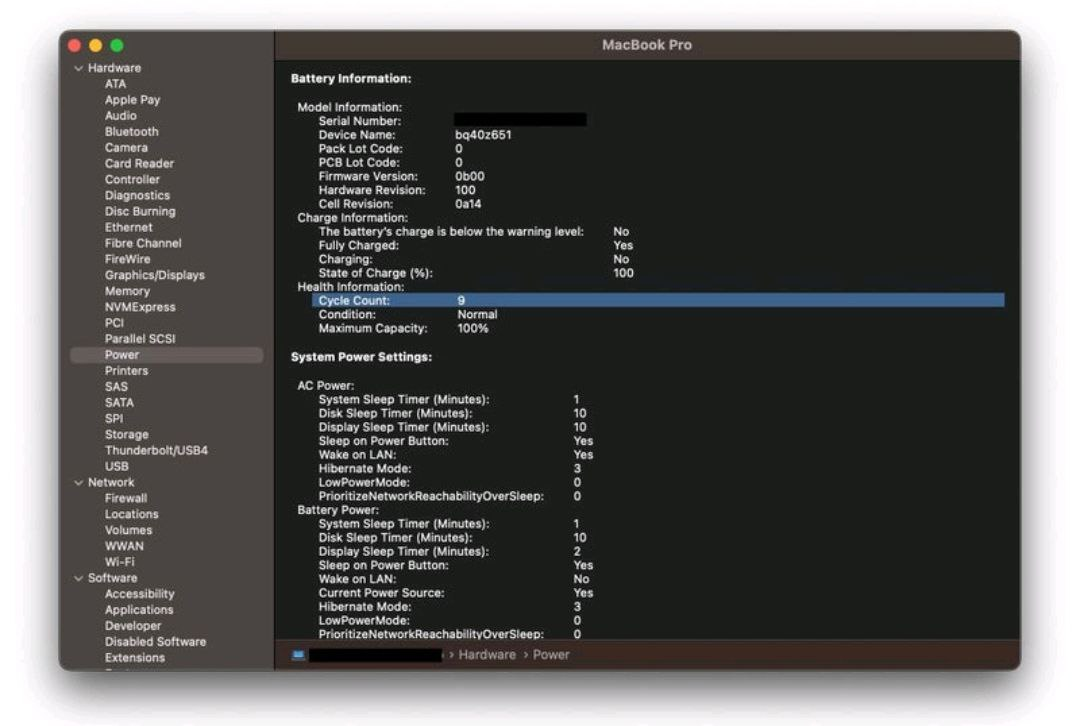Select the Hardware category label
The image size is (1079, 726).
click(x=114, y=68)
